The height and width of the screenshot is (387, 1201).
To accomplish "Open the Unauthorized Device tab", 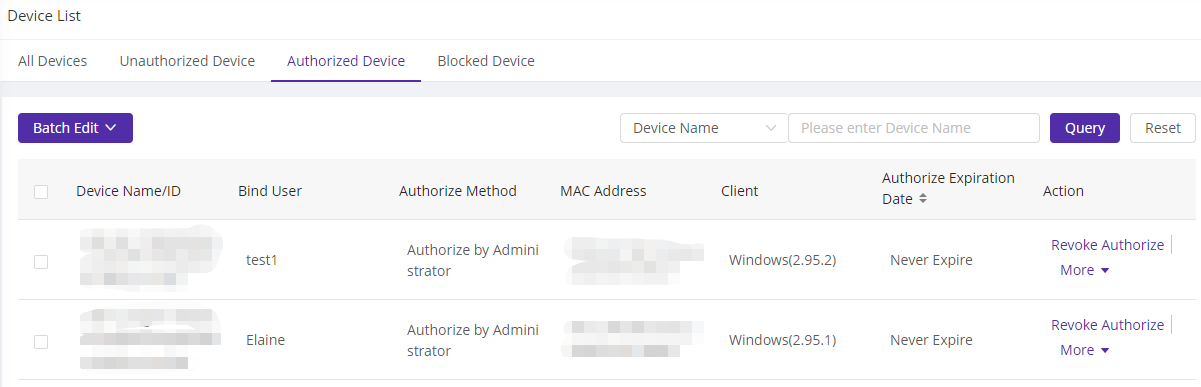I will pyautogui.click(x=187, y=61).
